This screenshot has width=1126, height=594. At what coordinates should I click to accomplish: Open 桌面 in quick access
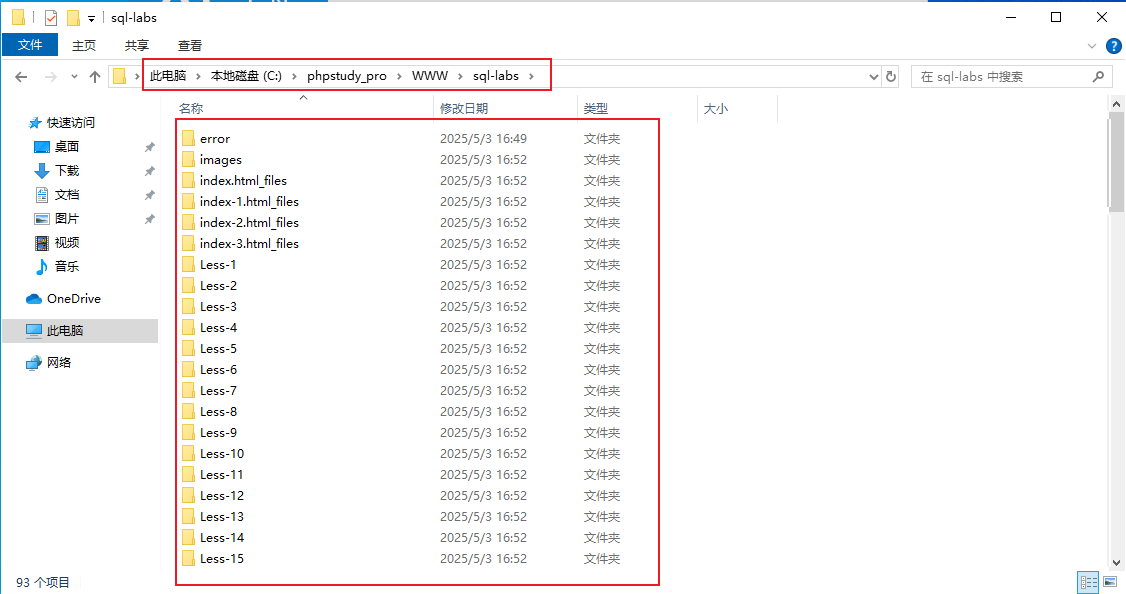pos(67,147)
